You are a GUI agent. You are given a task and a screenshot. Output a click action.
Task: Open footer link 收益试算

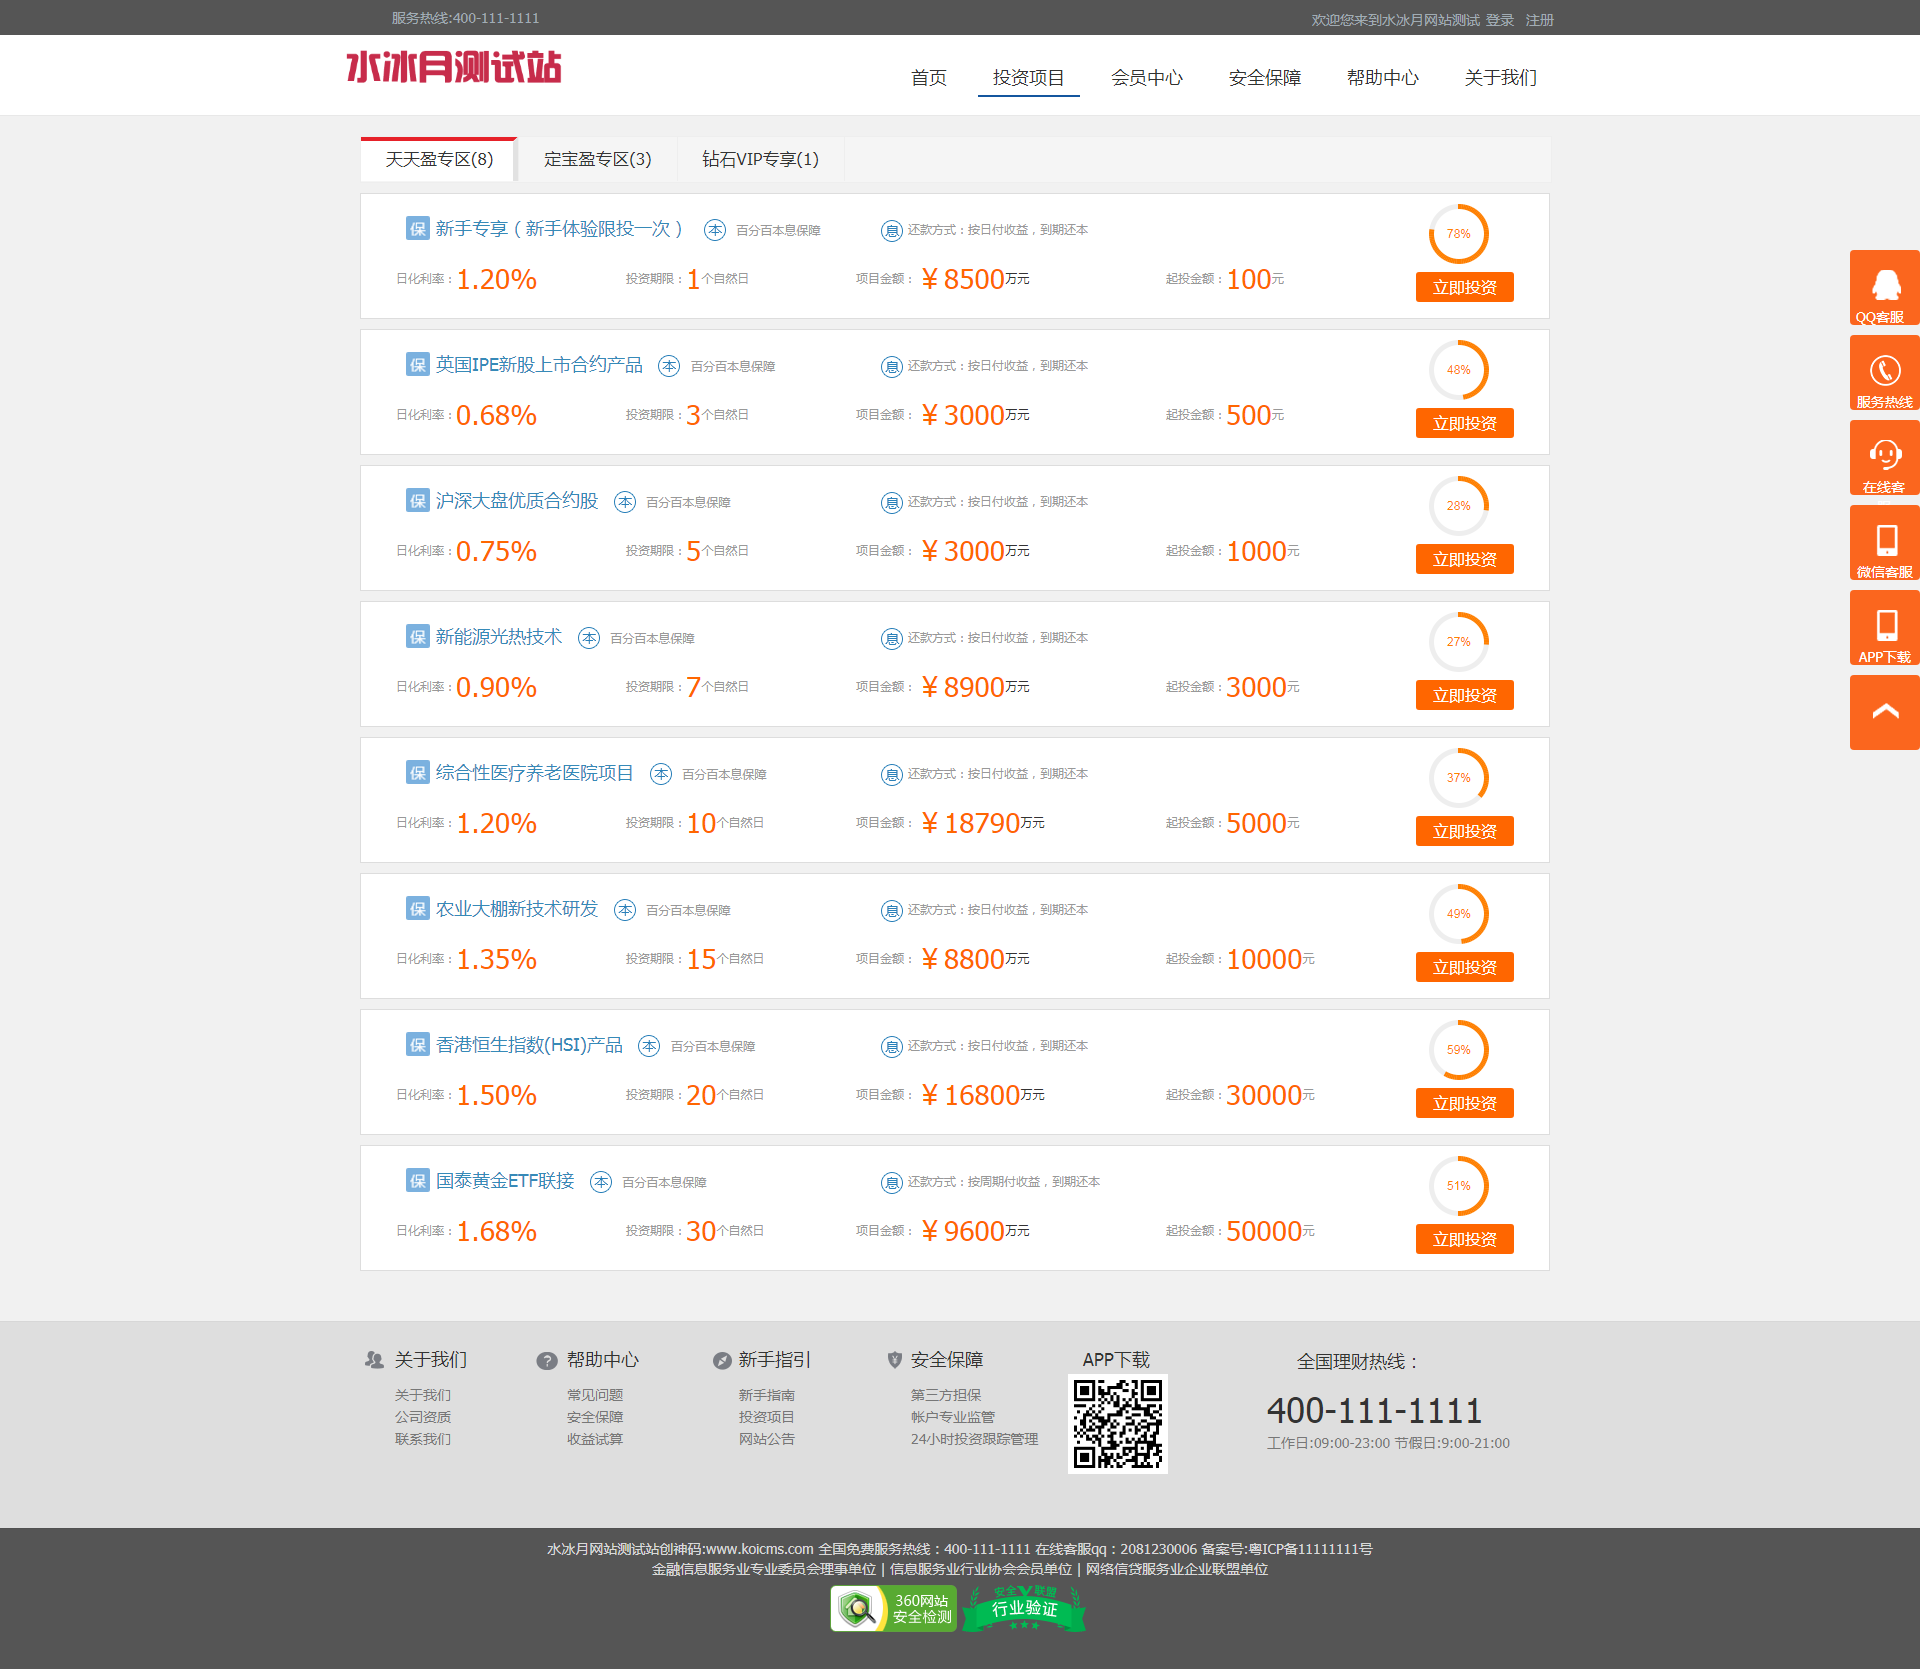pyautogui.click(x=595, y=1439)
